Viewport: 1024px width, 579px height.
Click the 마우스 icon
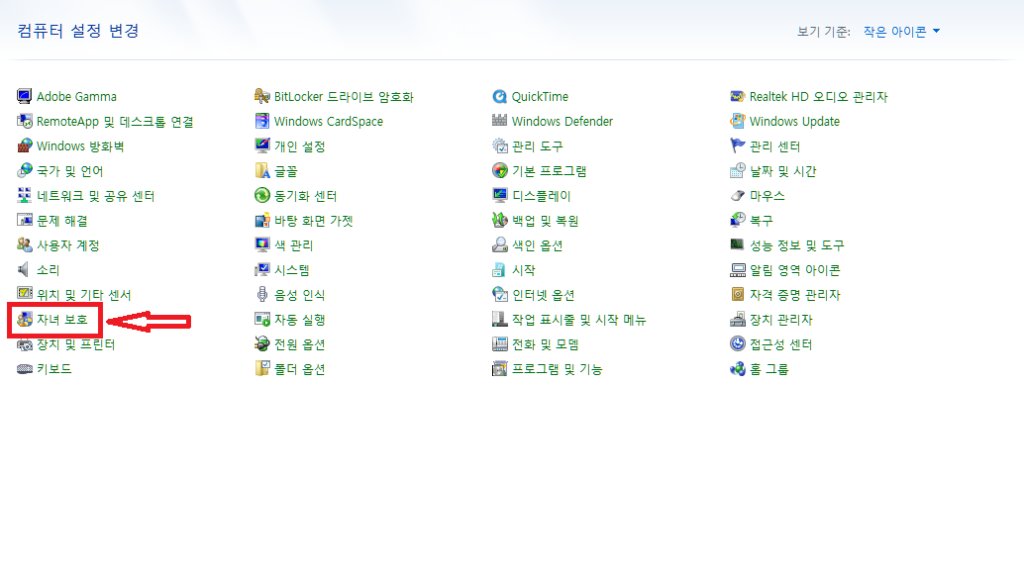[737, 196]
